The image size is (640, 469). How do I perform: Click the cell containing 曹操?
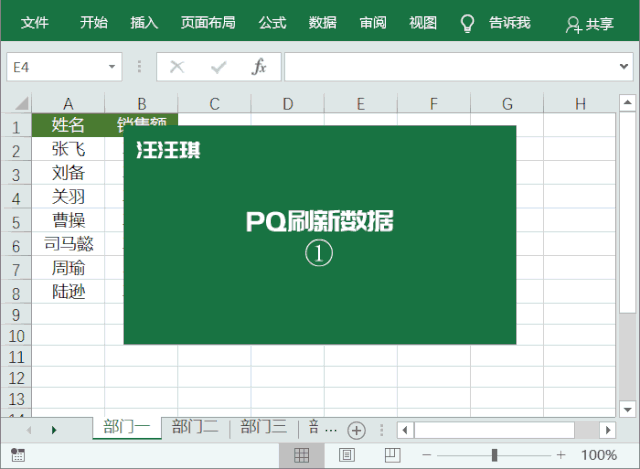point(68,220)
